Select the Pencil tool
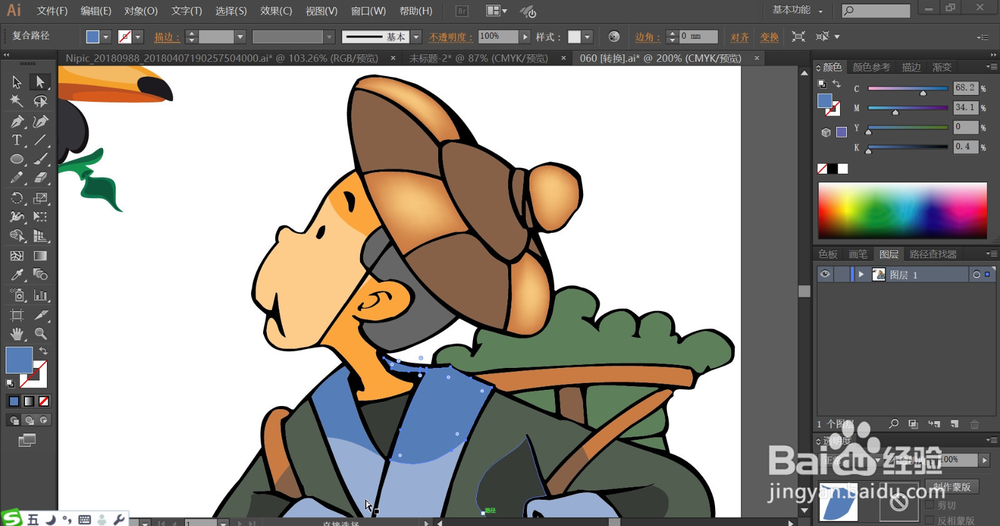 [x=17, y=179]
